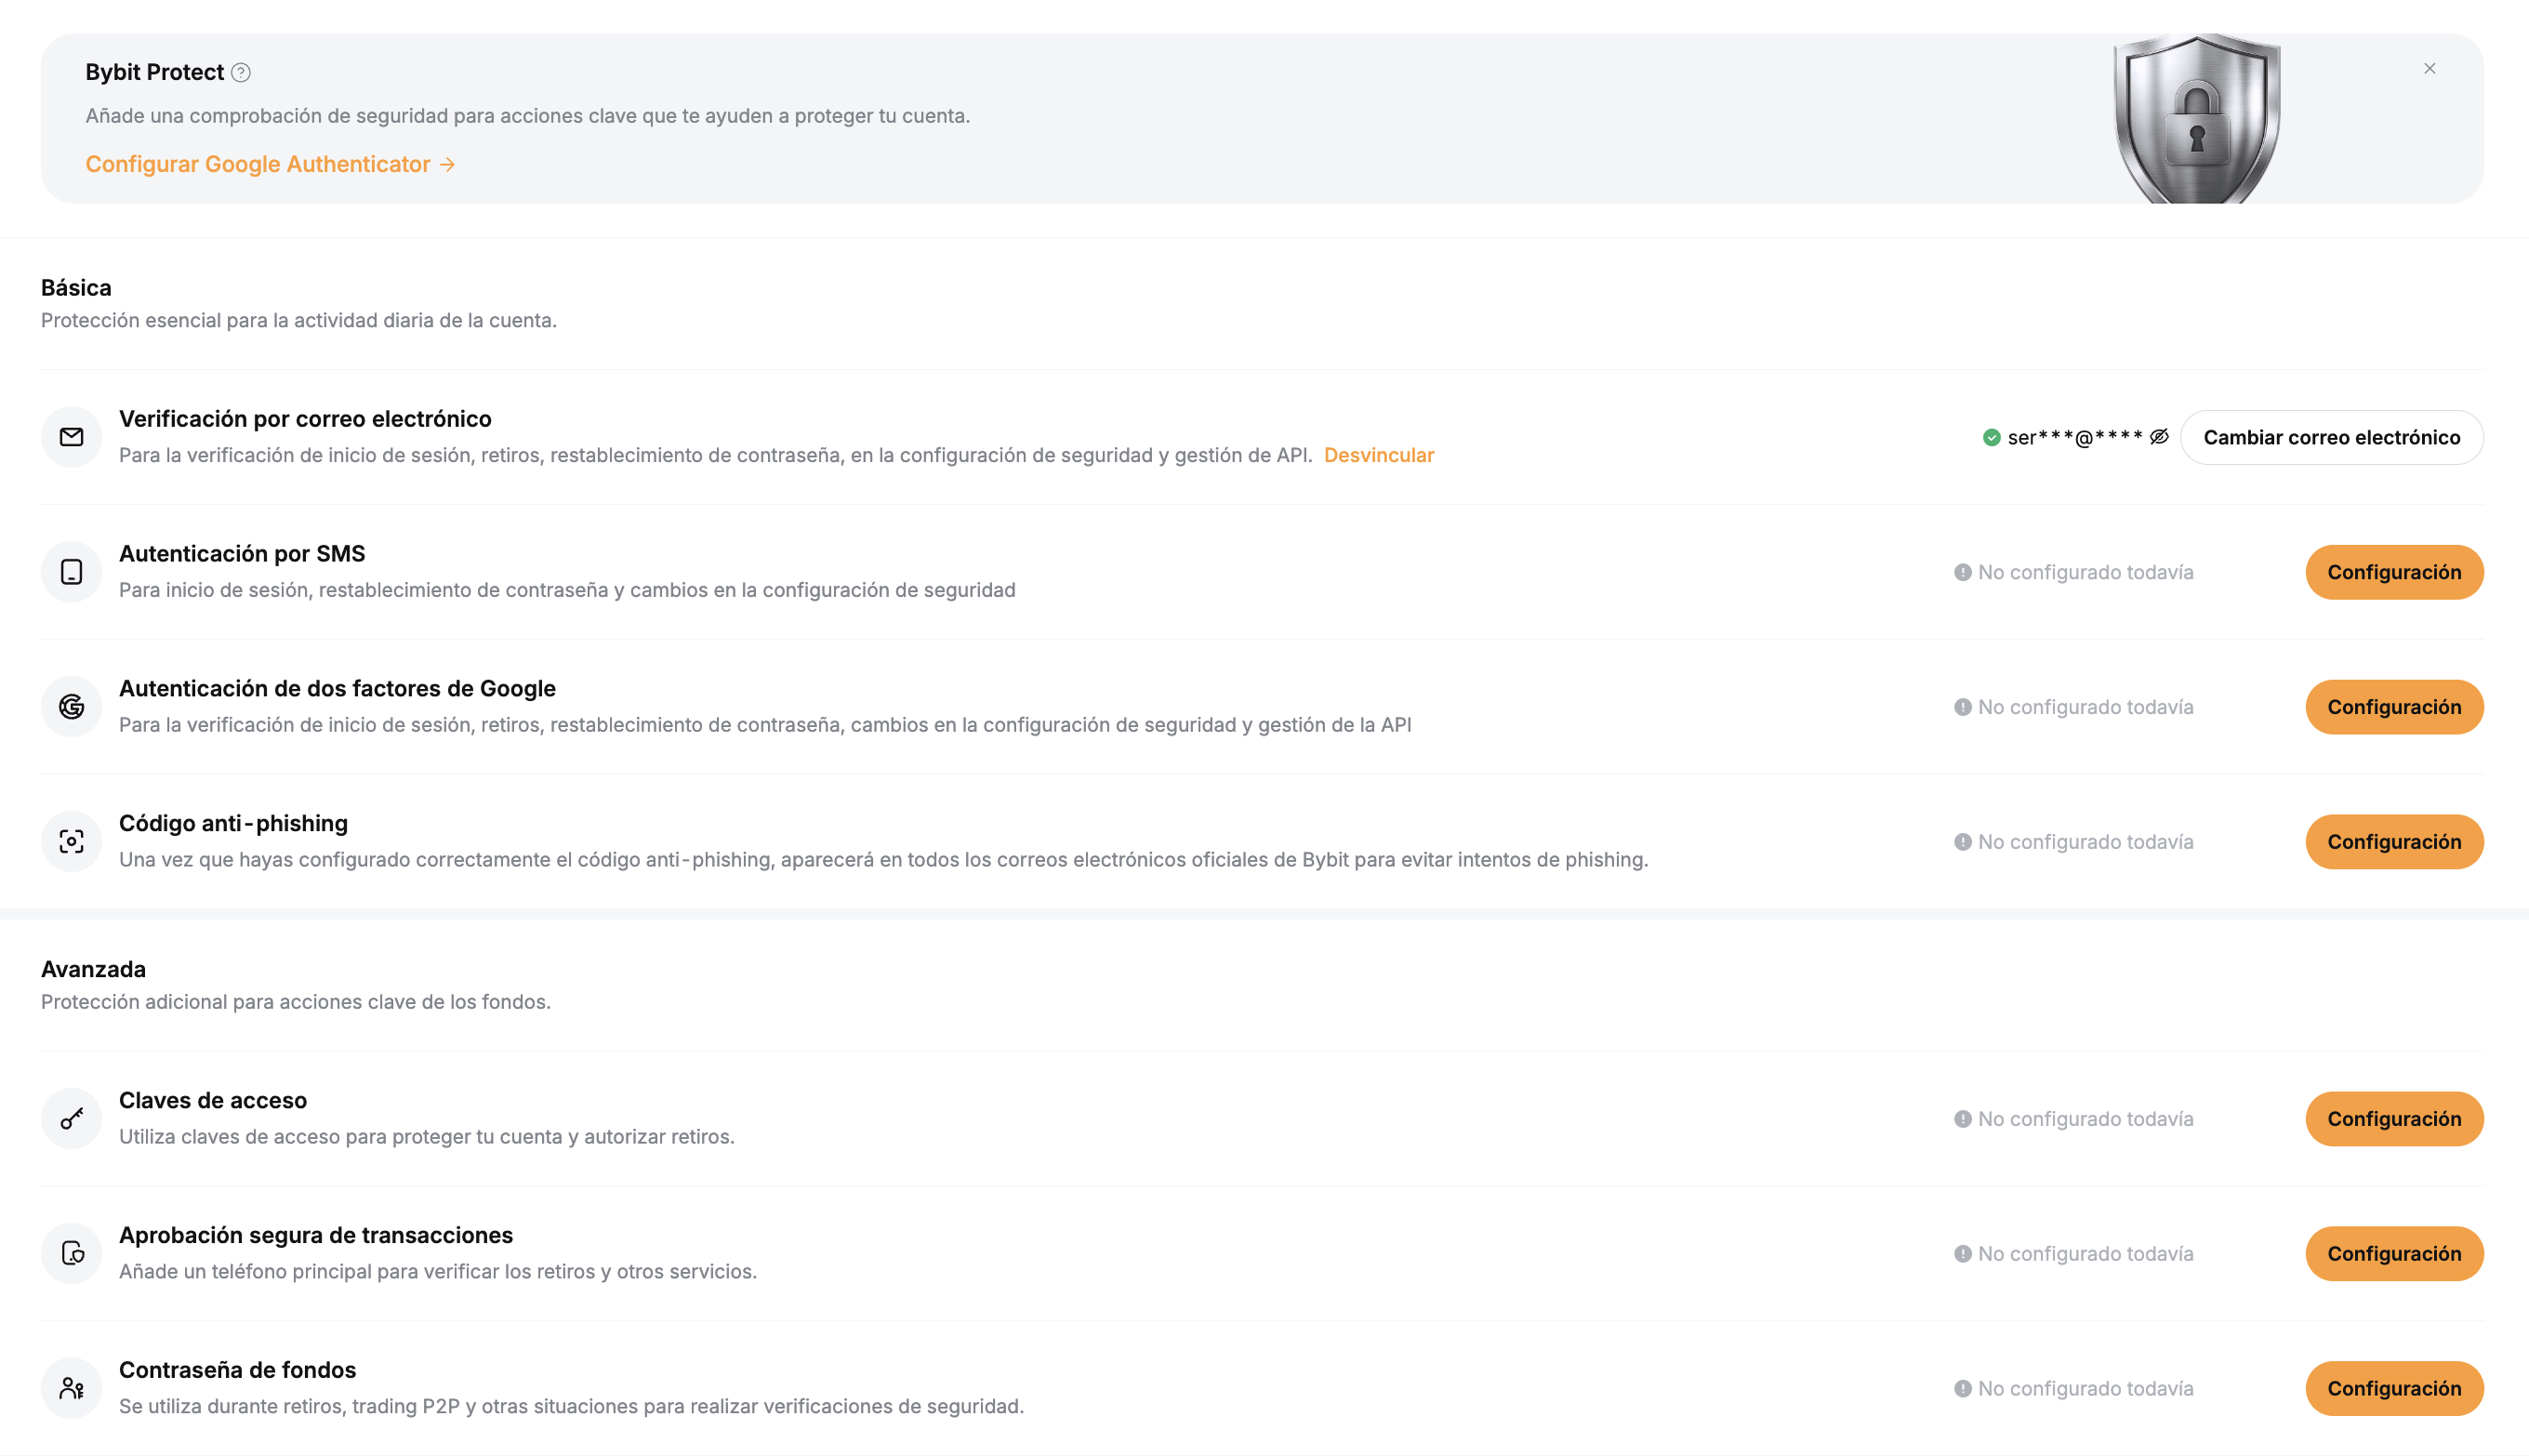Click 'Protección adicional para acciones clave' text

(x=296, y=1002)
